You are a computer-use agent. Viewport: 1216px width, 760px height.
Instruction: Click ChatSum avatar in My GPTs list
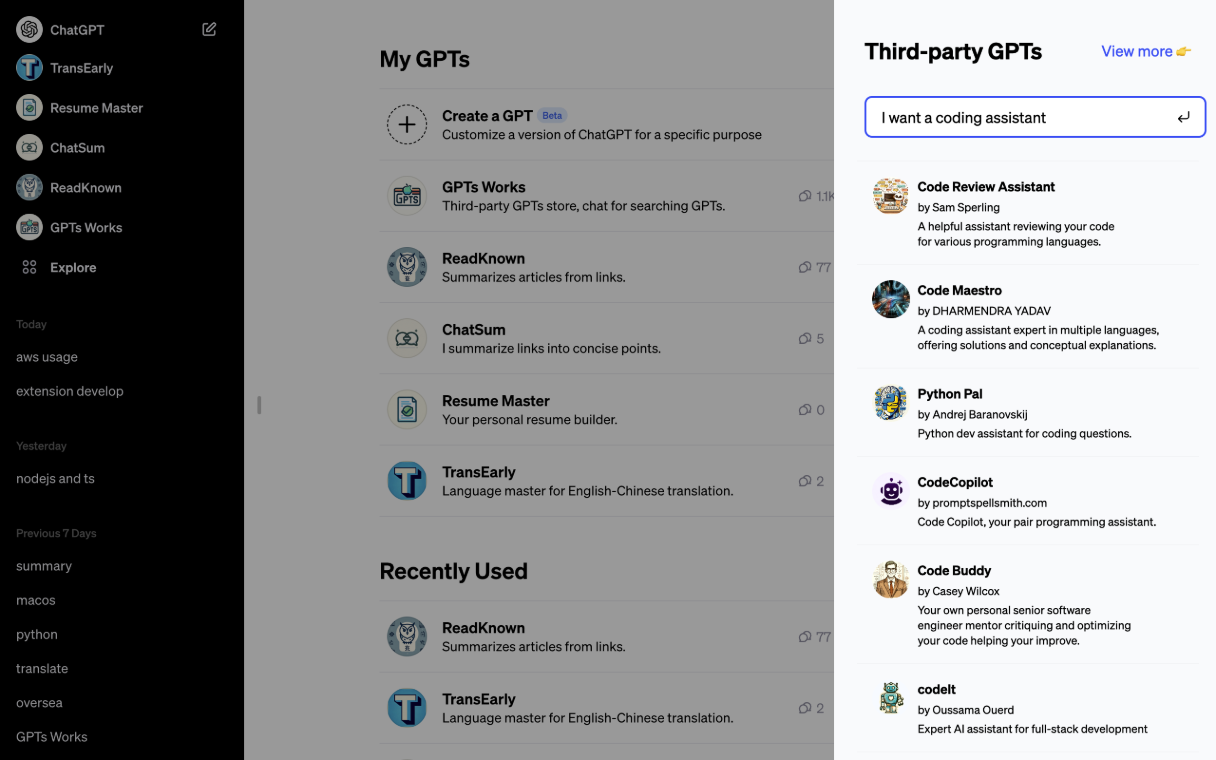tap(407, 338)
